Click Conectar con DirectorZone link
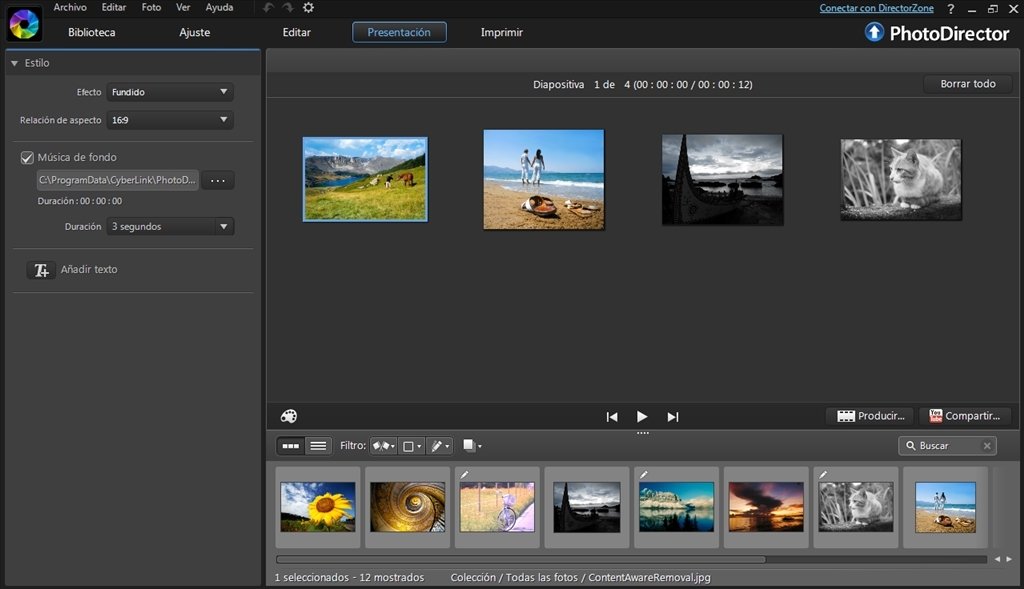 pyautogui.click(x=876, y=8)
